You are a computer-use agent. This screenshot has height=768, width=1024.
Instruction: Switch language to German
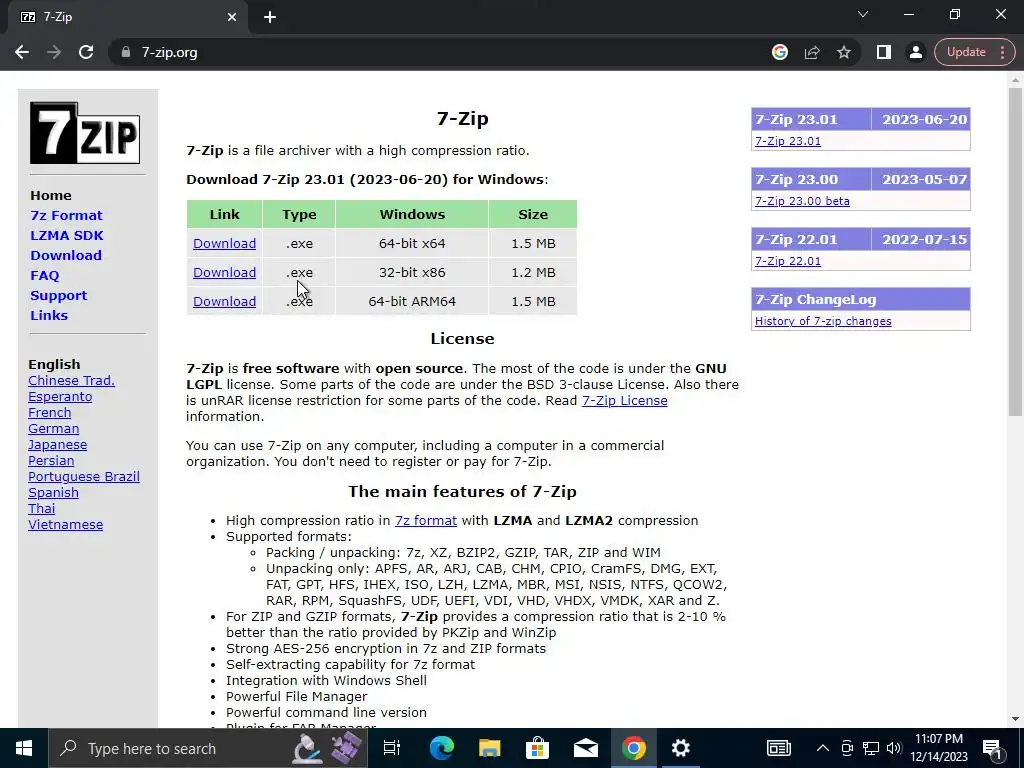point(54,428)
